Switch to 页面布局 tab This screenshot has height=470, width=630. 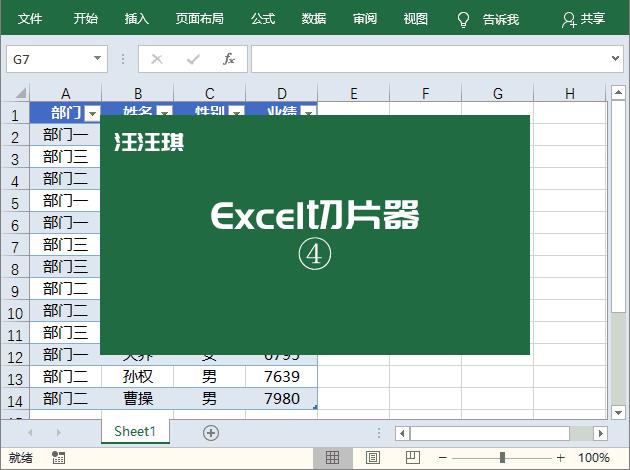(x=199, y=18)
